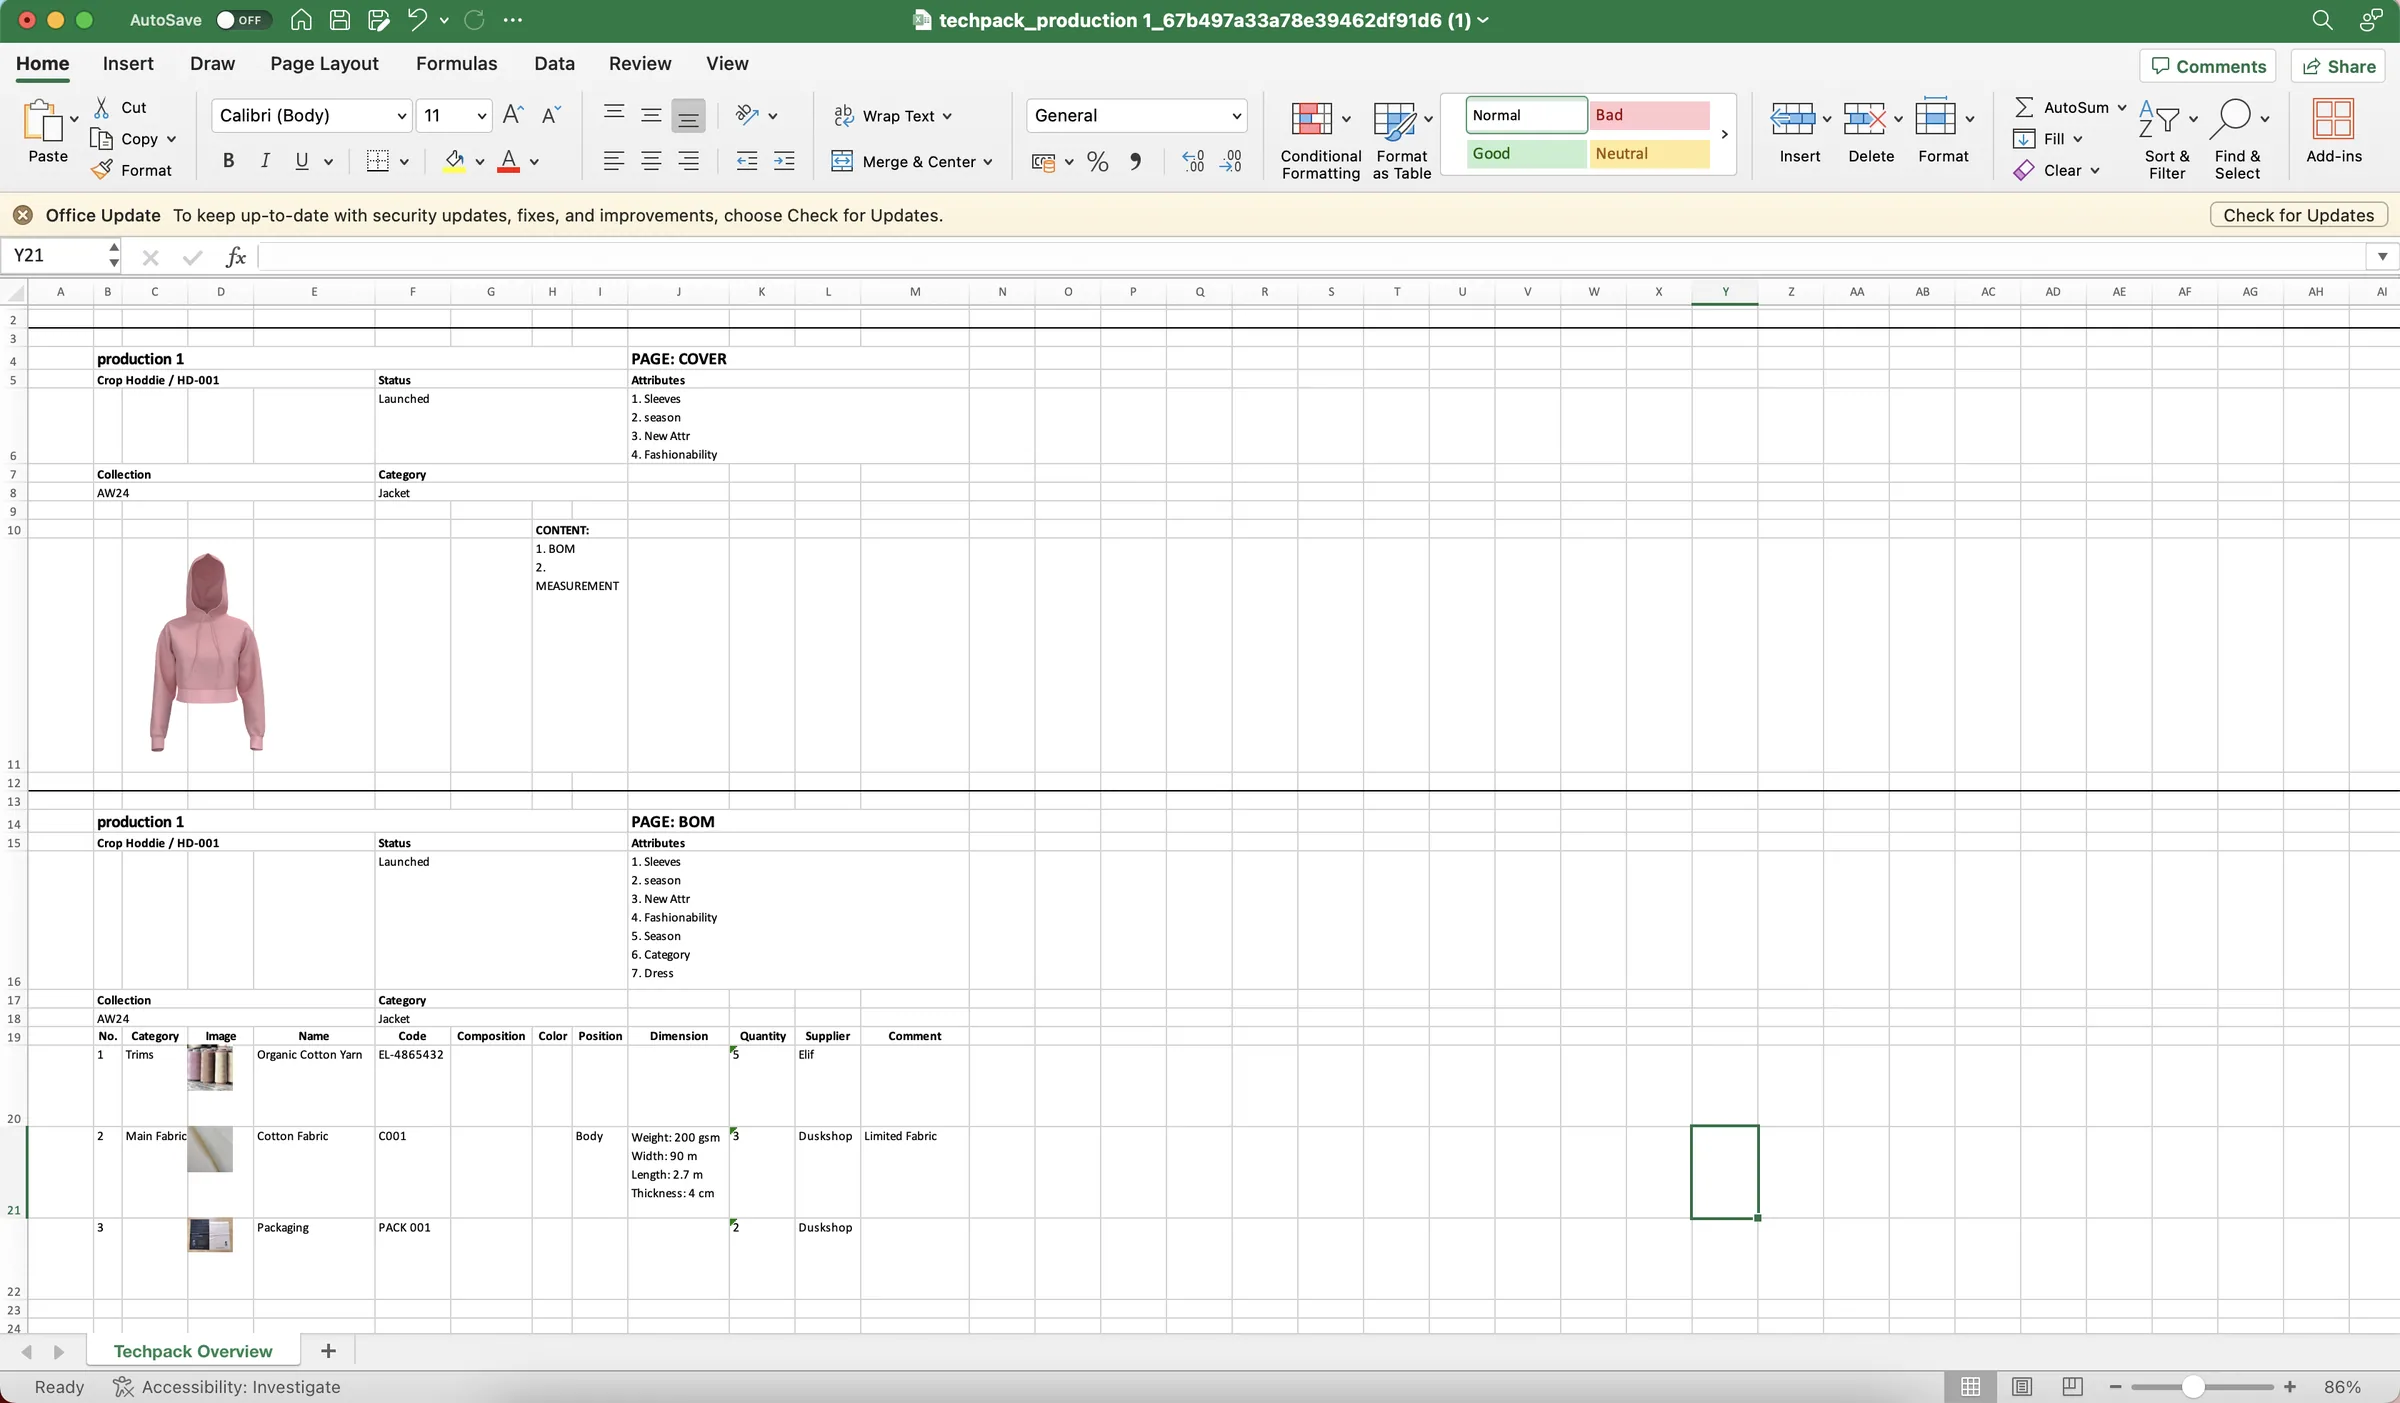Click the zoom slider handle
Image resolution: width=2400 pixels, height=1403 pixels.
point(2193,1387)
